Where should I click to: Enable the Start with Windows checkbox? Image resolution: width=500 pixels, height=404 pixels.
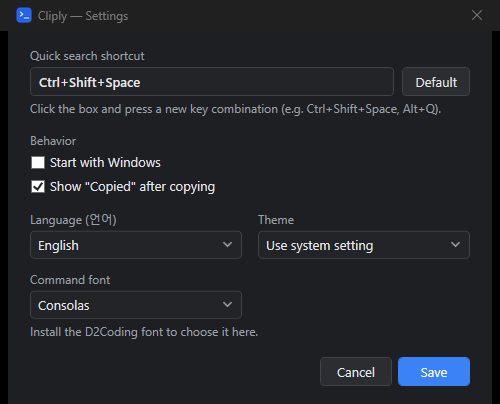38,163
